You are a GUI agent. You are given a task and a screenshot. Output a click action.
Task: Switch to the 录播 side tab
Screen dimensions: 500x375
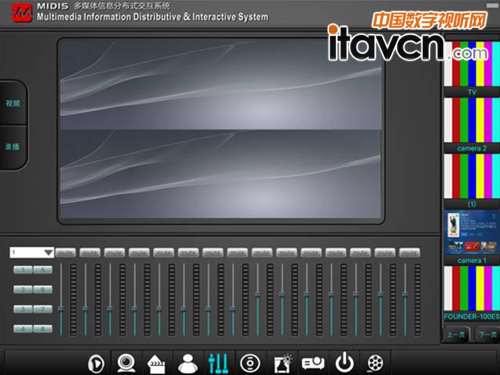tap(12, 147)
